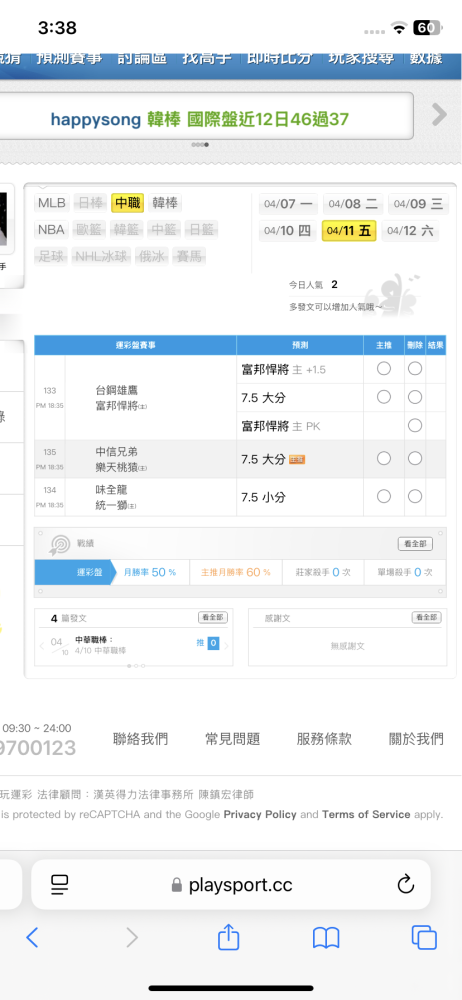Open 玩家搜尋 in top navigation

(361, 58)
